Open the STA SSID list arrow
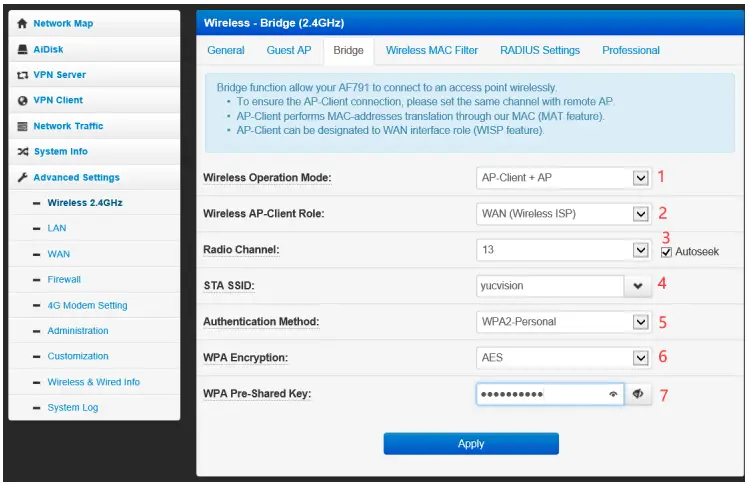This screenshot has width=750, height=484. click(x=640, y=286)
